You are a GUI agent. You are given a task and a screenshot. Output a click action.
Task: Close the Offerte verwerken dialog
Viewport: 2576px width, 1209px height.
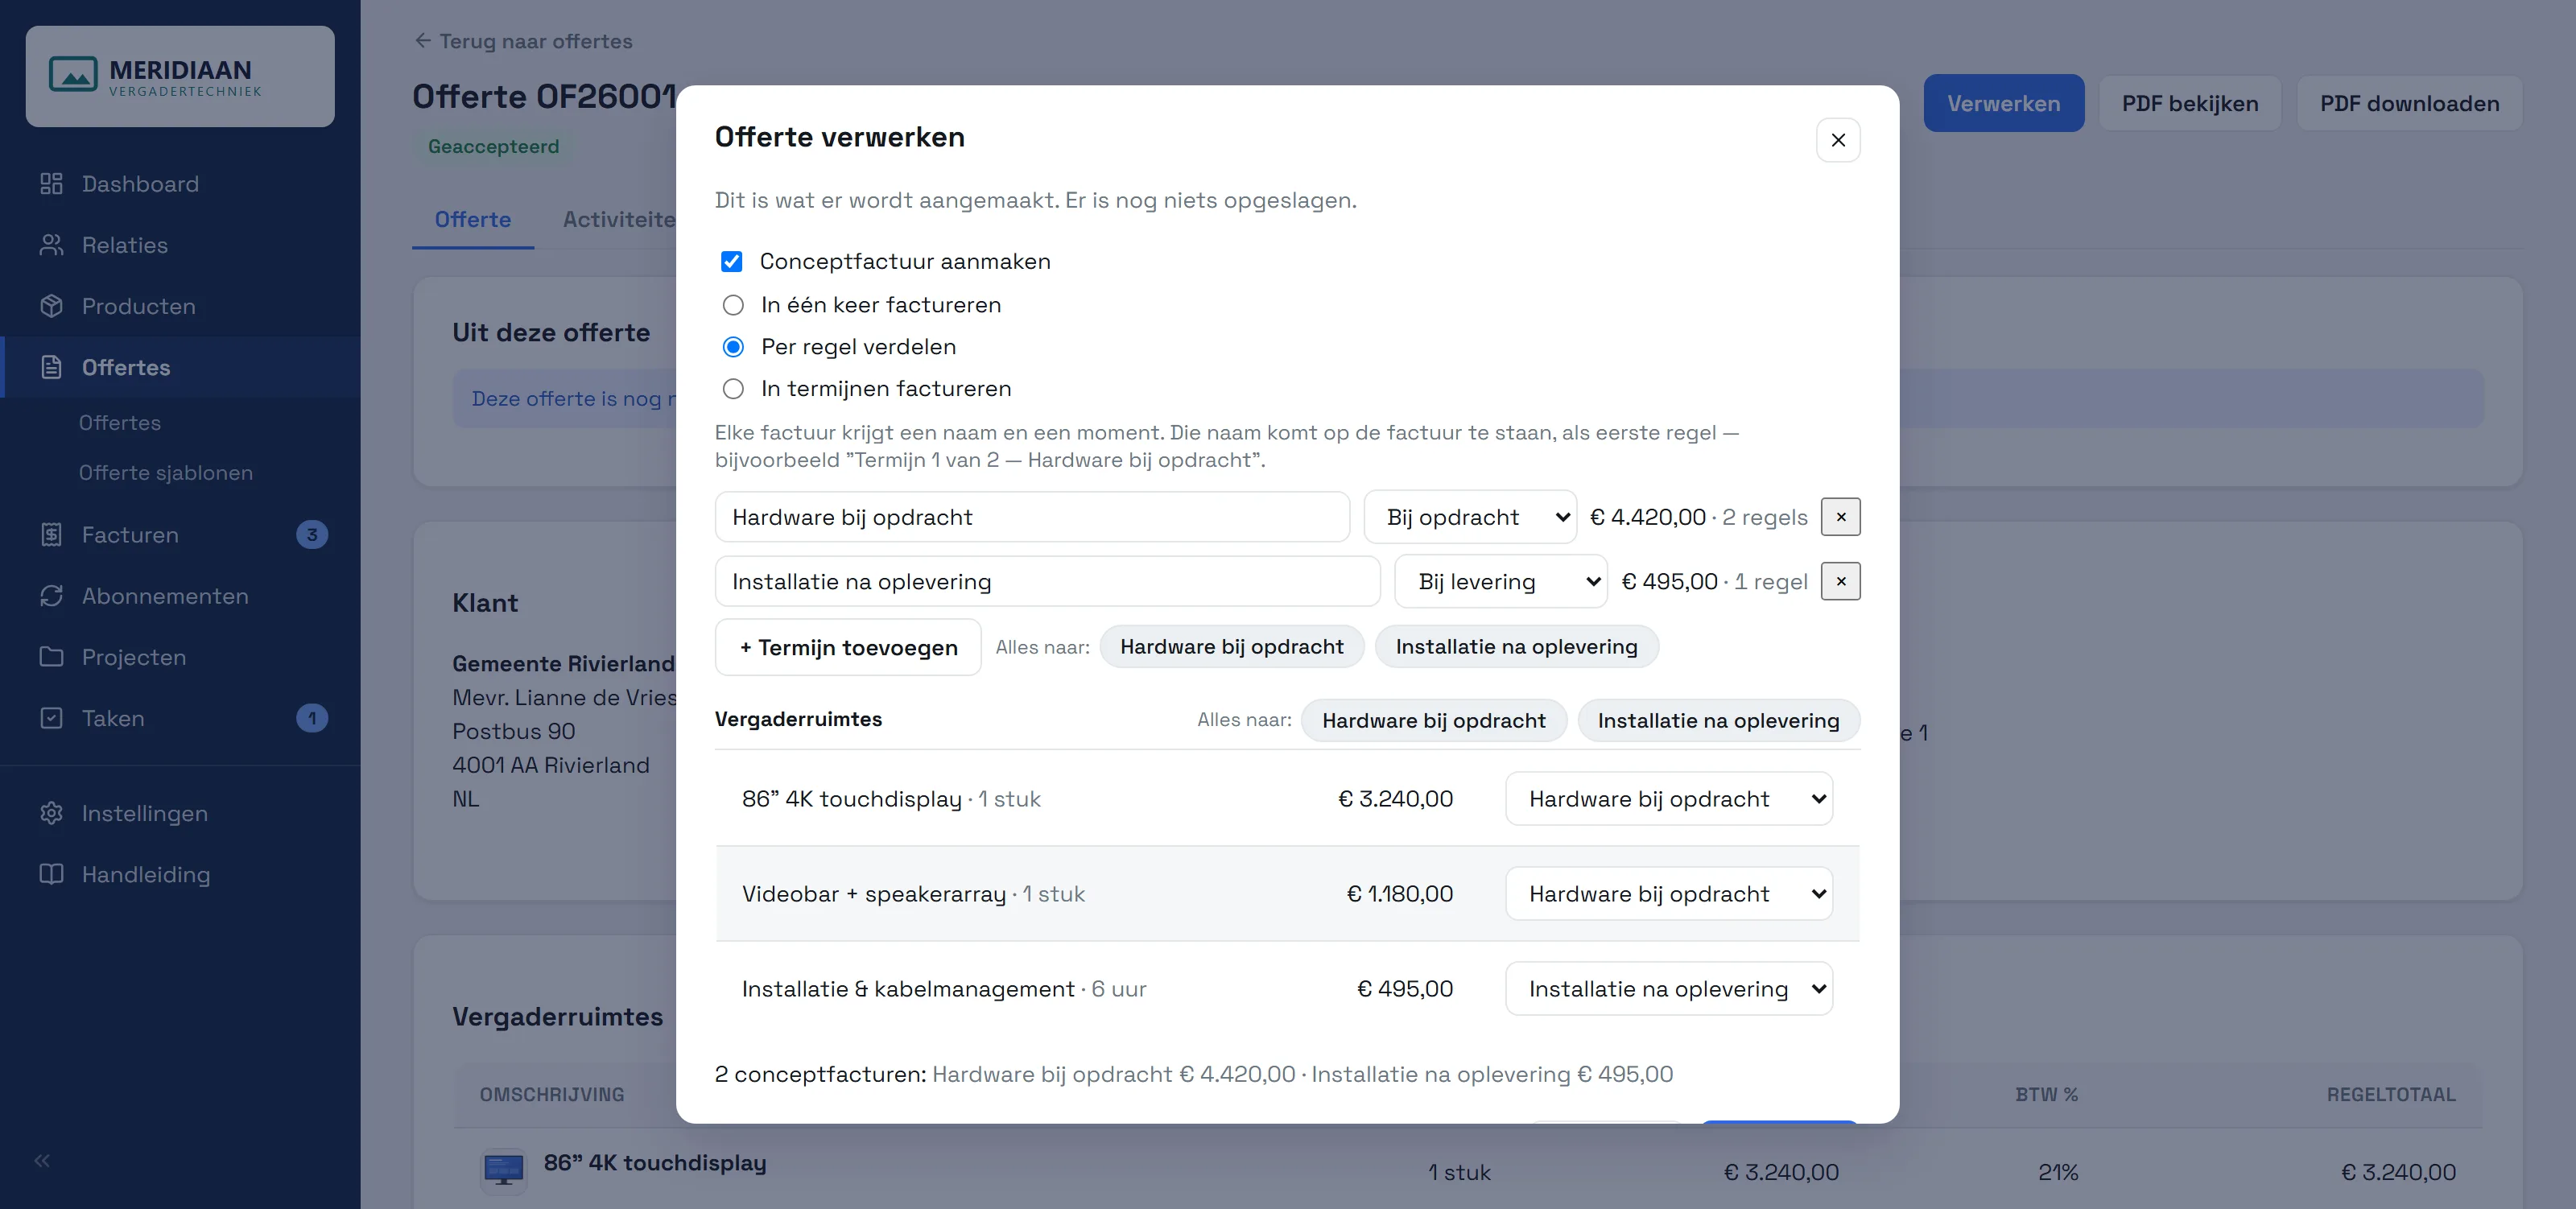1838,140
